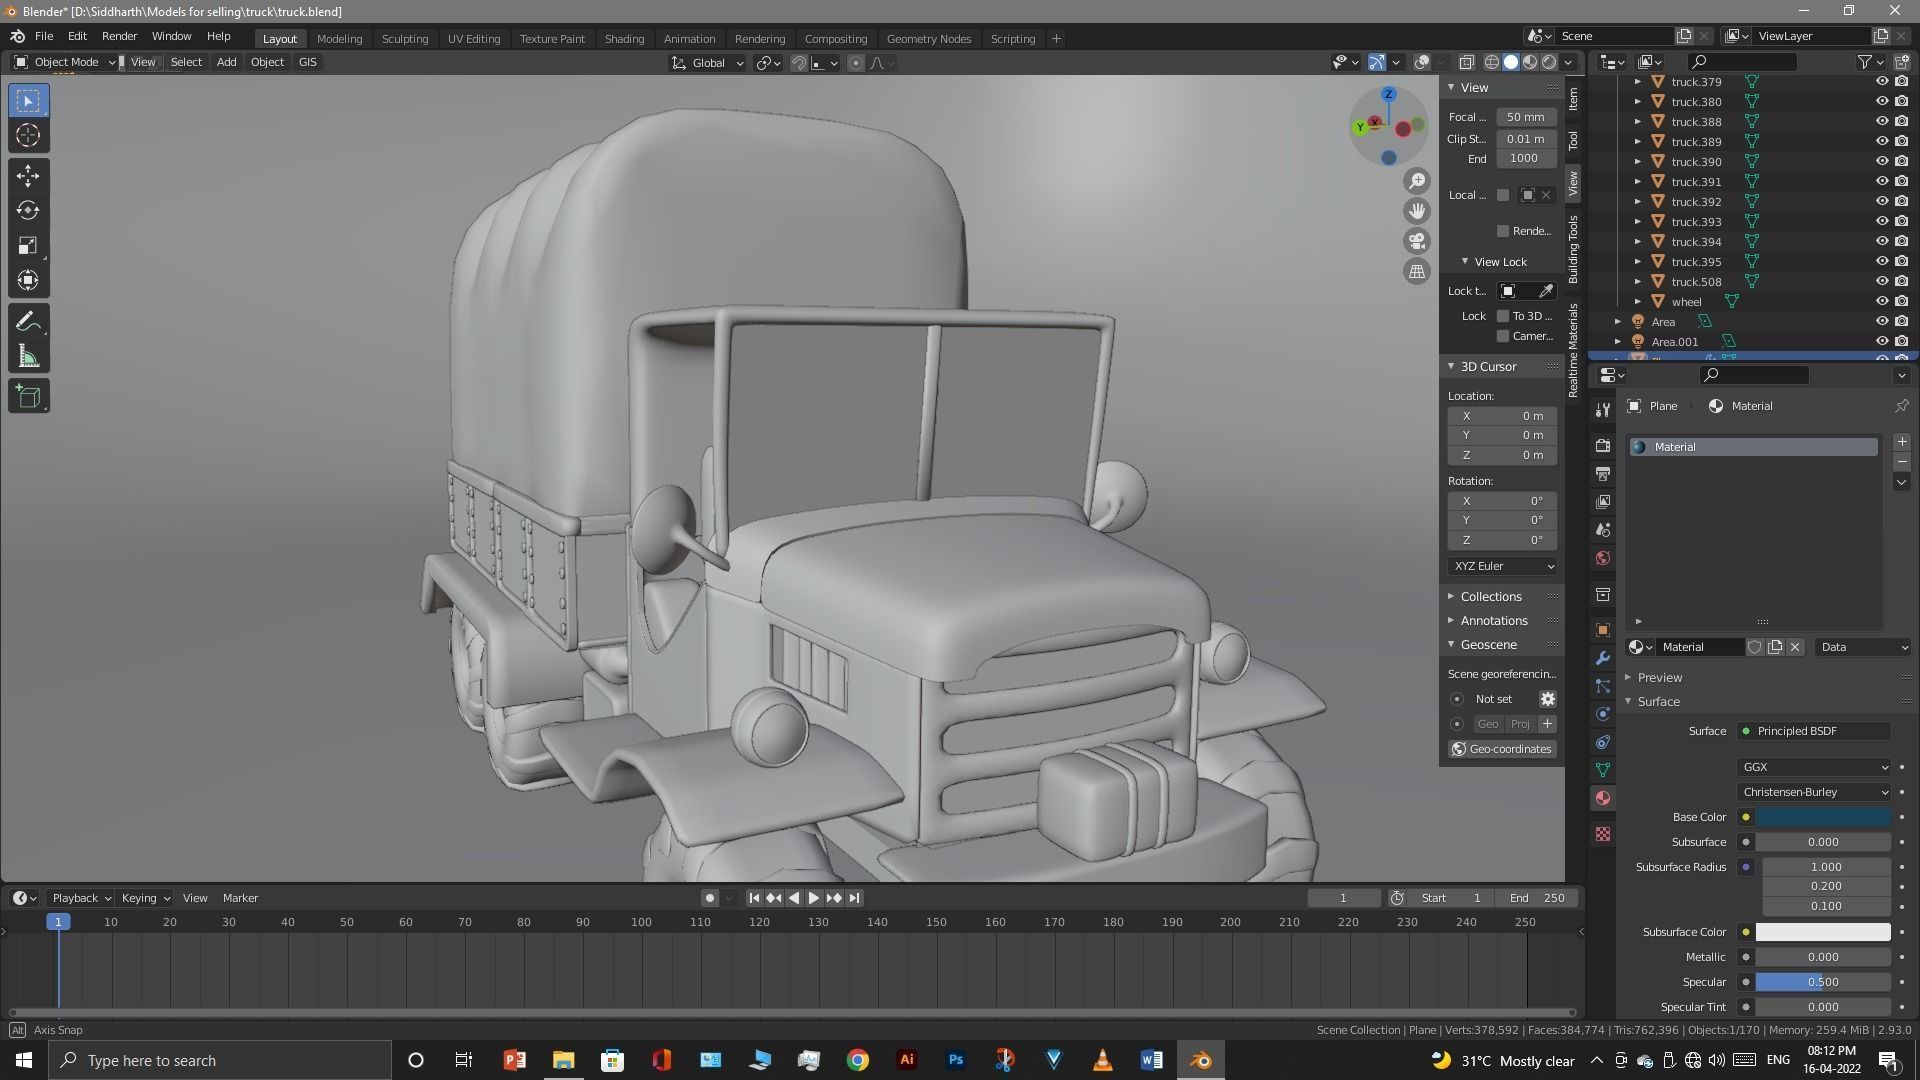1920x1080 pixels.
Task: Click the zoom view magnifier icon
Action: (x=1417, y=181)
